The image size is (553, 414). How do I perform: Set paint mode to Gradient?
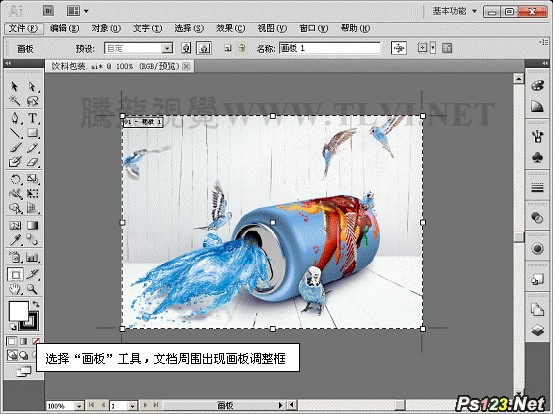coord(23,341)
